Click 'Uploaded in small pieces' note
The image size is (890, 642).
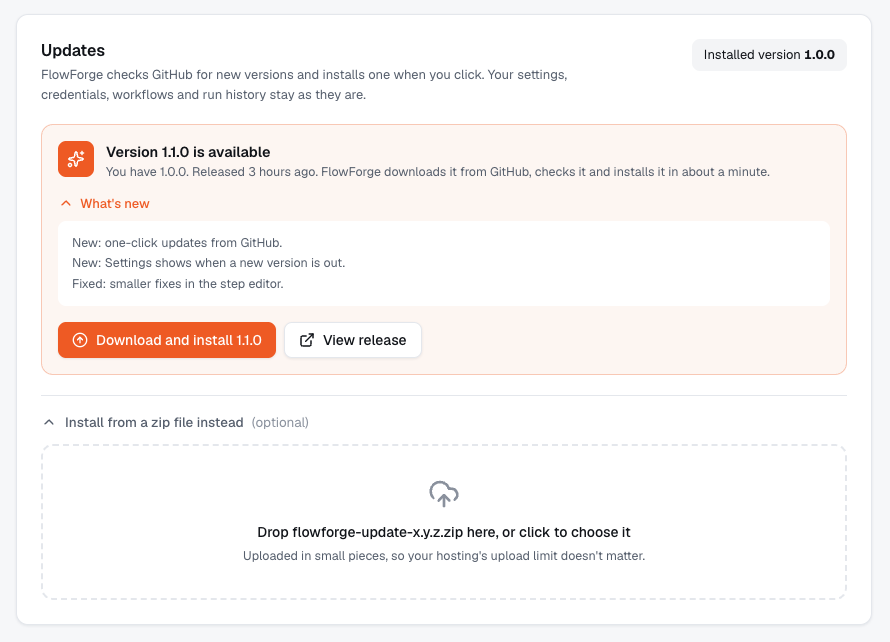(444, 556)
